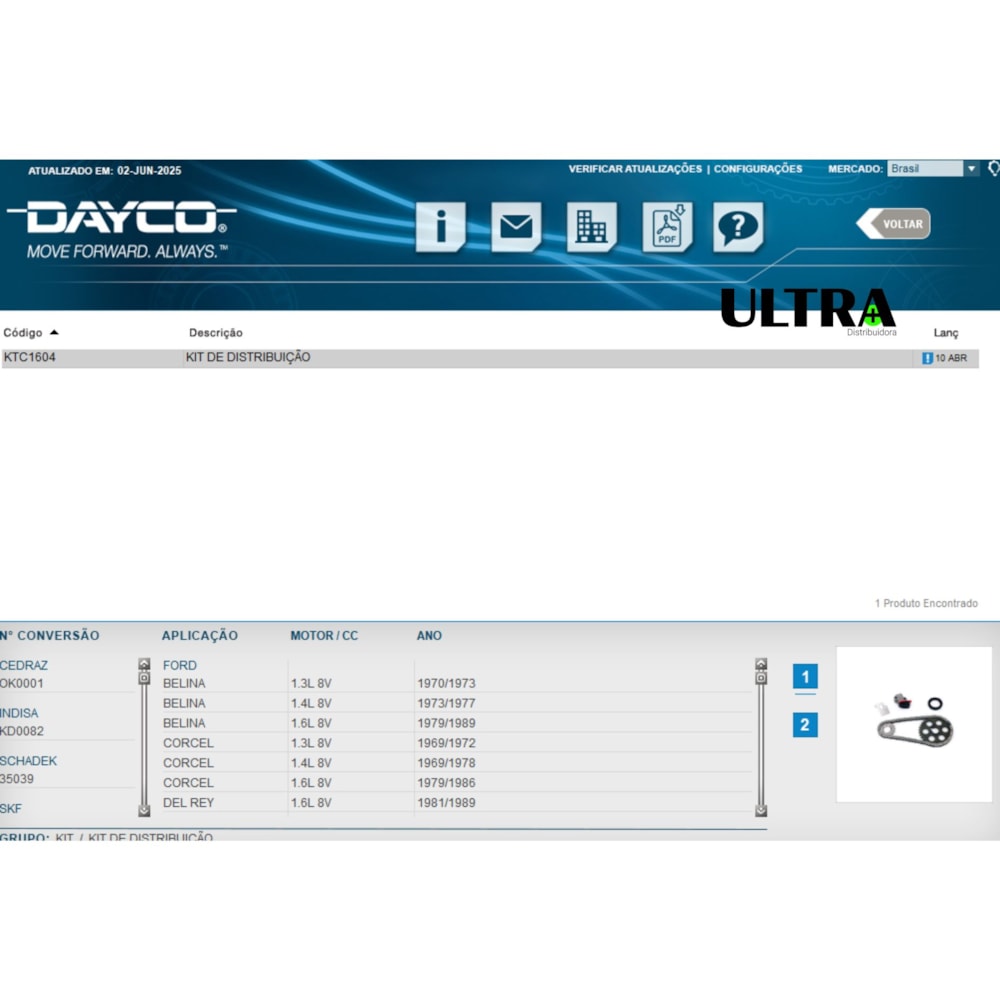
Task: Click the blue alert icon beside 10 ABR
Action: pyautogui.click(x=927, y=358)
